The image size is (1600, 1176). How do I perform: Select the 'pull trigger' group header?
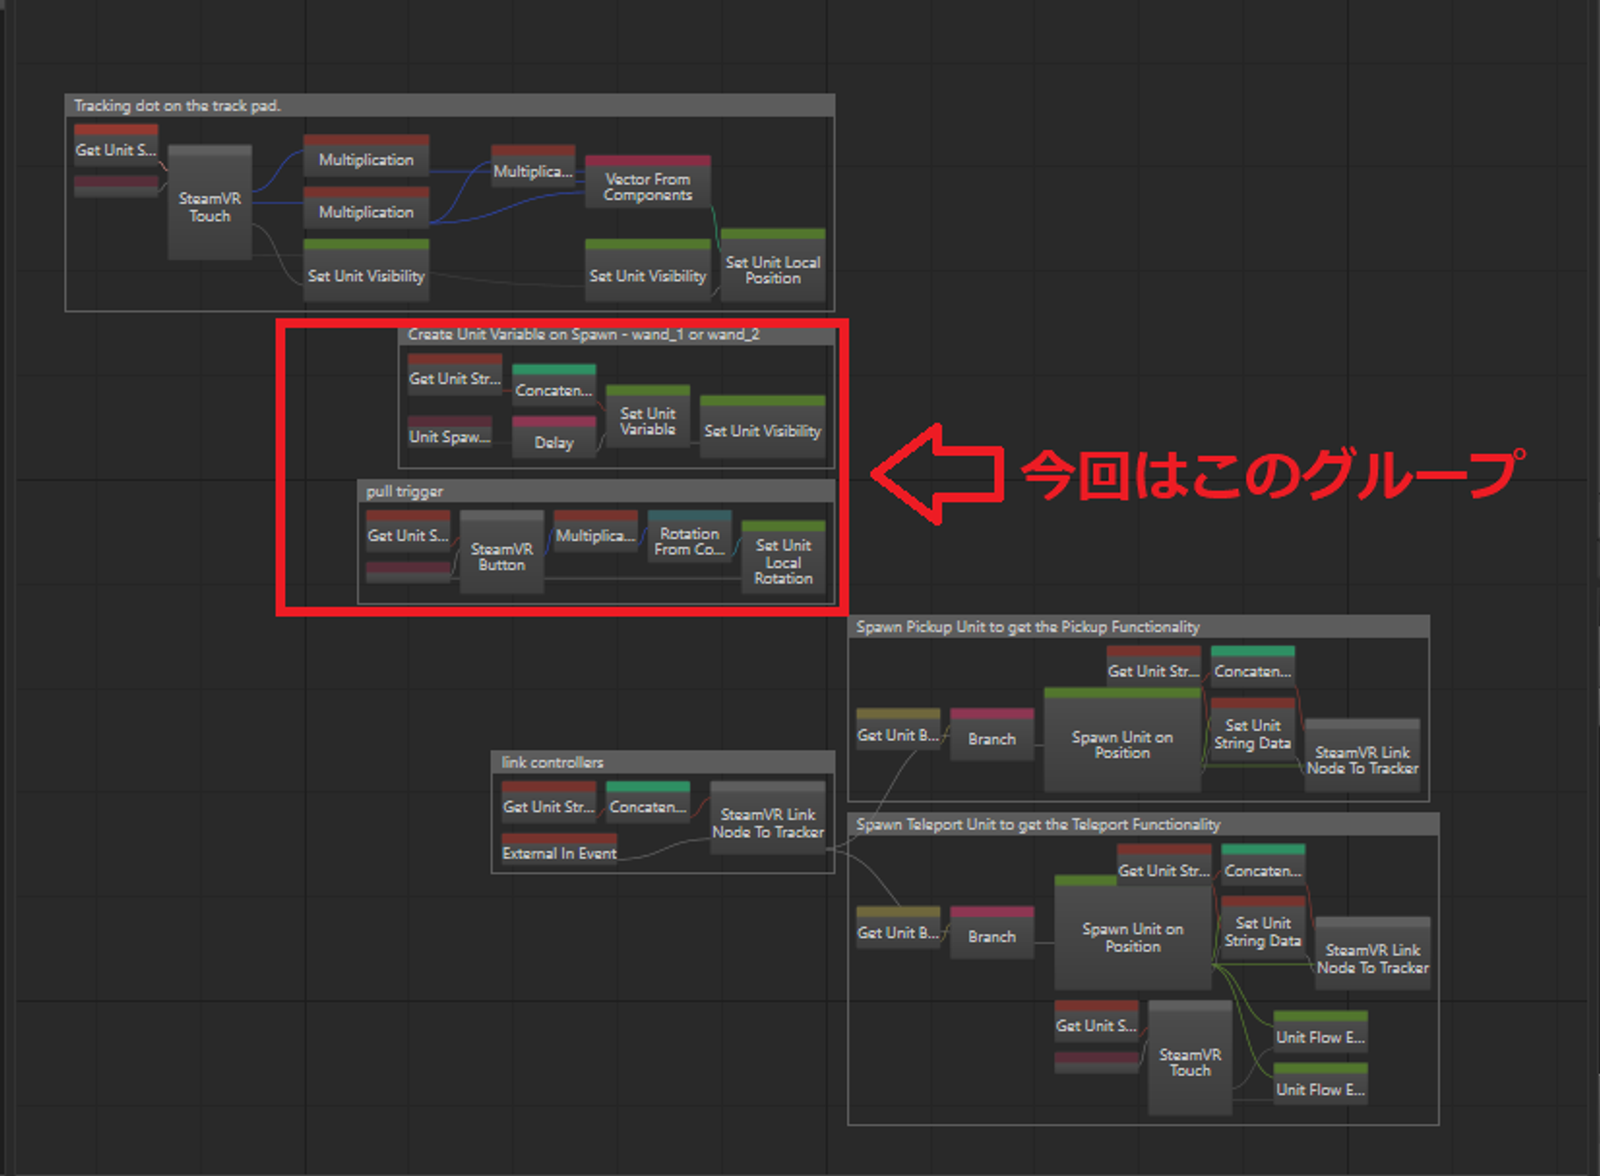[x=596, y=491]
